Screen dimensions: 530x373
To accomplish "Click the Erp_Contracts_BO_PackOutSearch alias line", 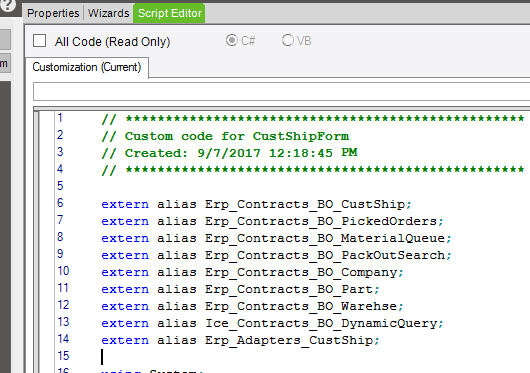I will click(276, 255).
